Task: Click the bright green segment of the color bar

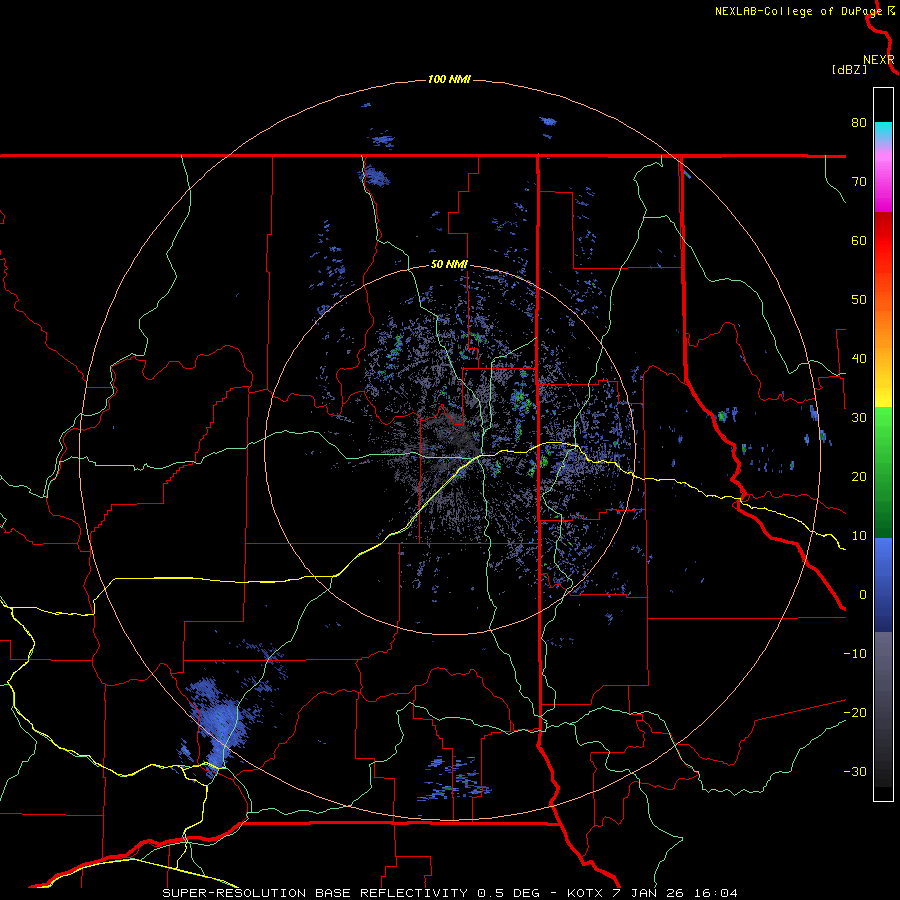Action: pos(883,423)
